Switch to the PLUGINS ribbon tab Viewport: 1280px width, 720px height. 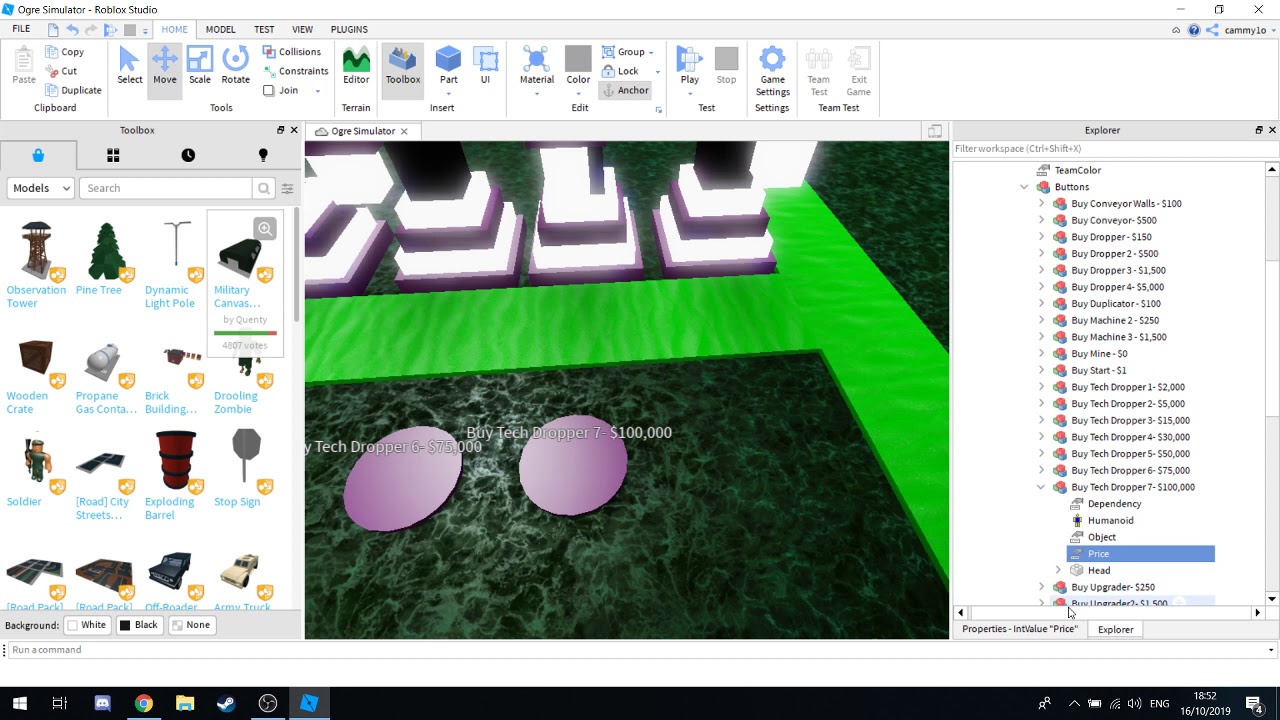[349, 30]
